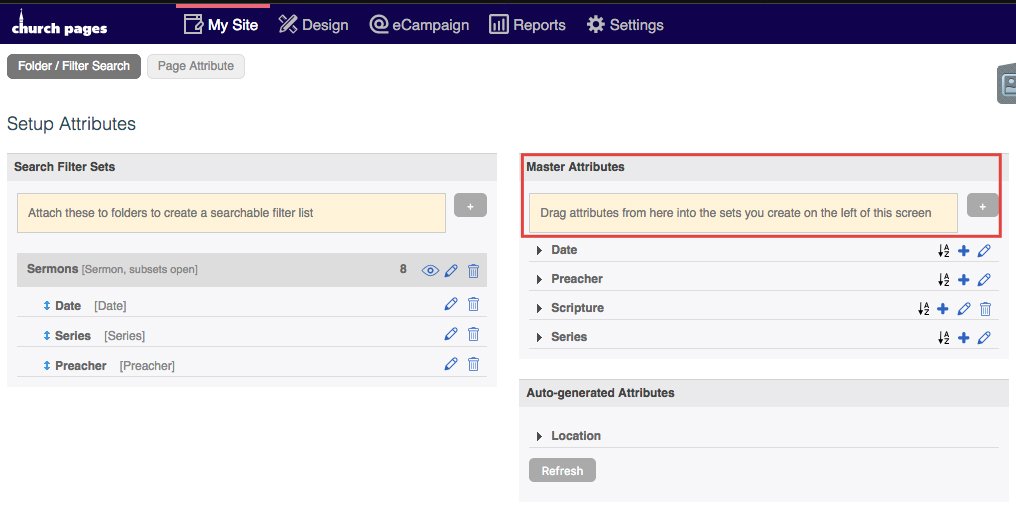This screenshot has height=507, width=1016.
Task: Expand the Series master attribute
Action: (539, 338)
